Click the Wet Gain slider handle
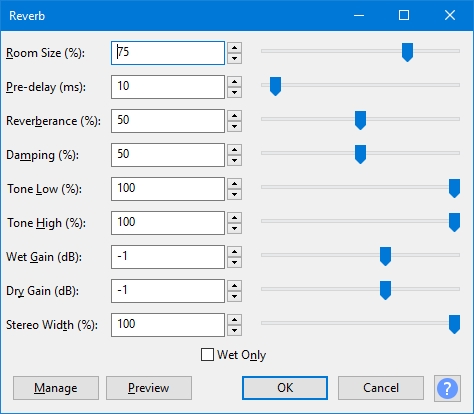474x414 pixels. pos(385,256)
